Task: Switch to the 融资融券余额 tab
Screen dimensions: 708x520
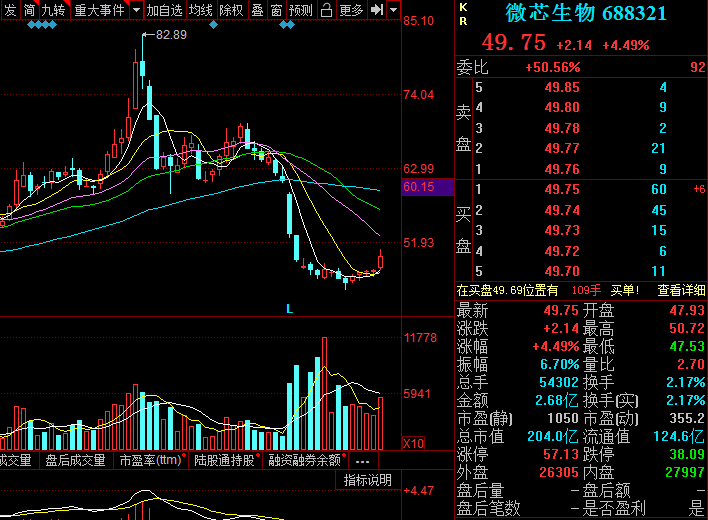Action: [x=304, y=460]
